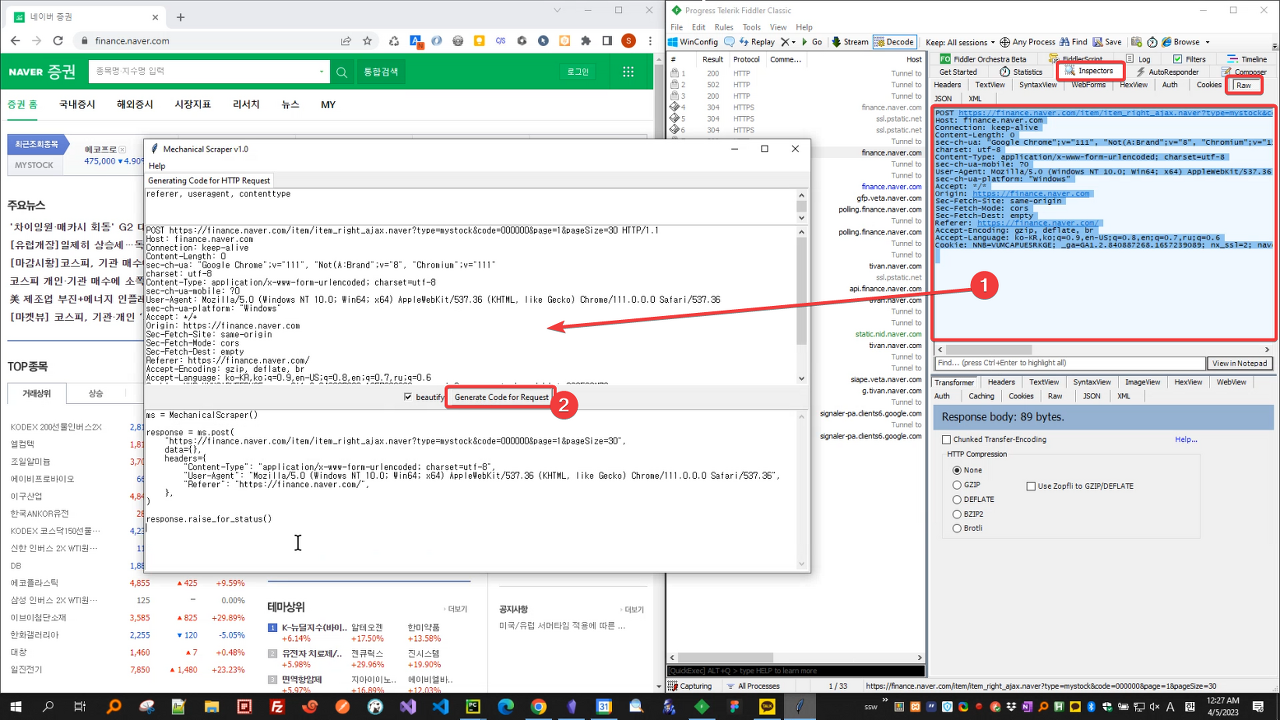Open Visual Studio Code from taskbar
This screenshot has height=720, width=1280.
click(440, 706)
